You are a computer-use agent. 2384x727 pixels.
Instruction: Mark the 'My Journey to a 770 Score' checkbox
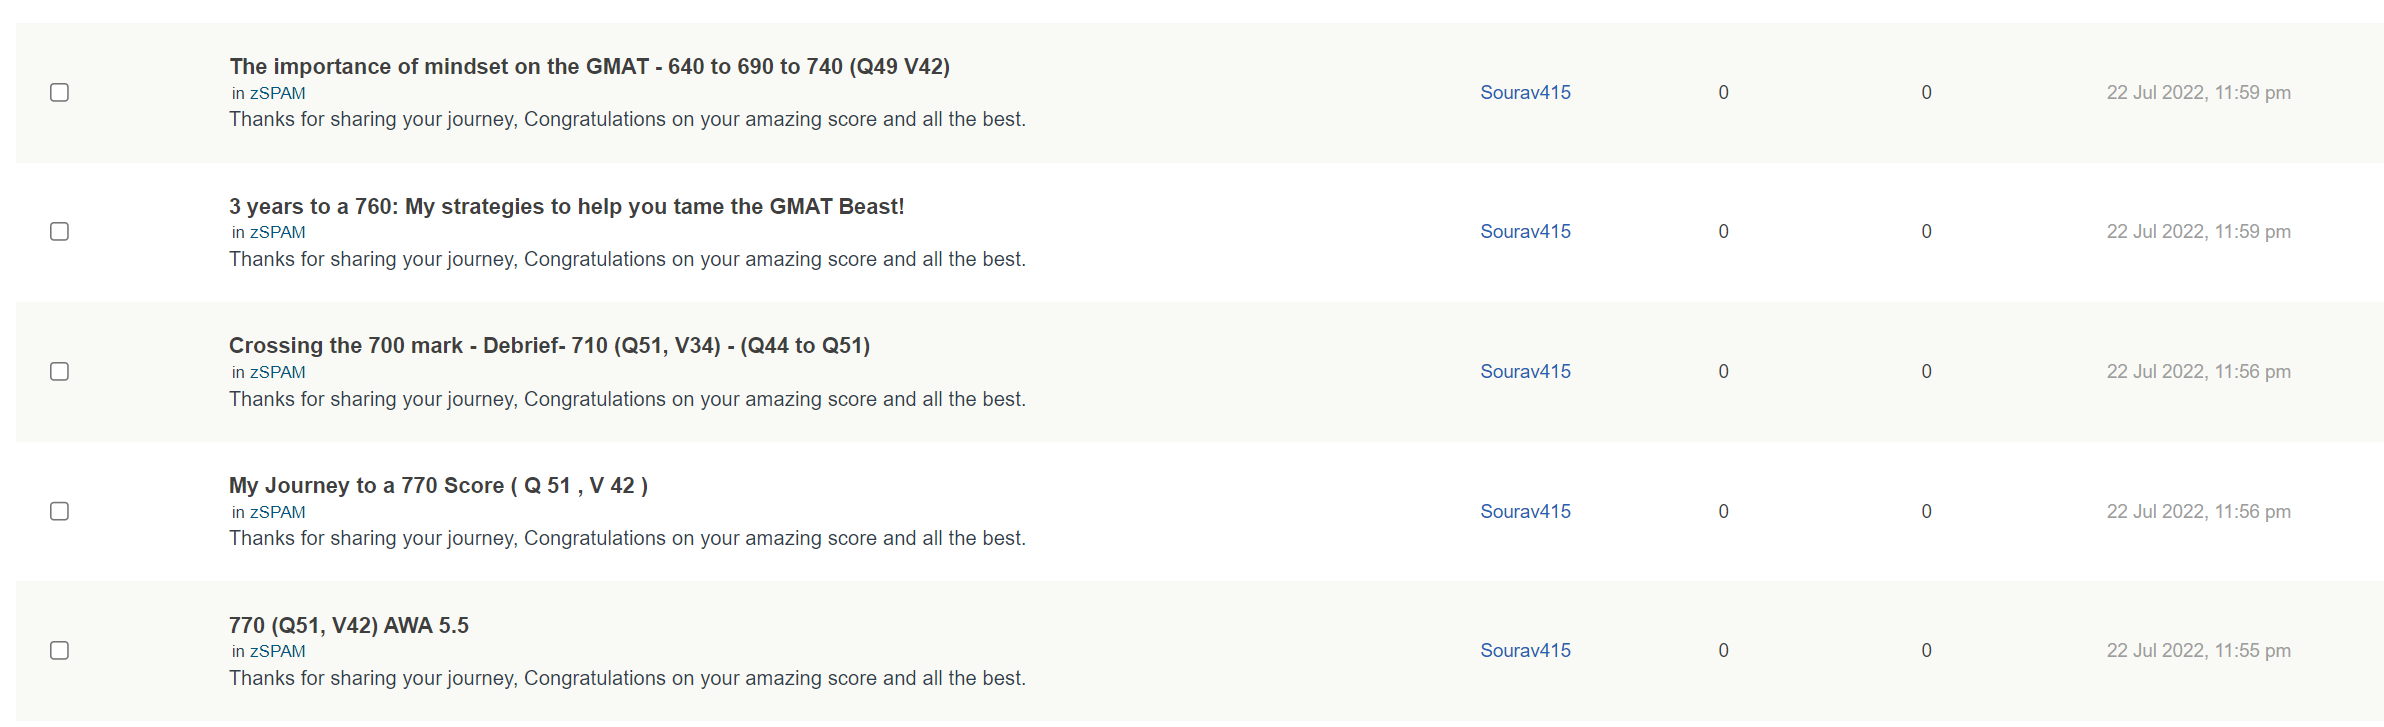(x=60, y=512)
